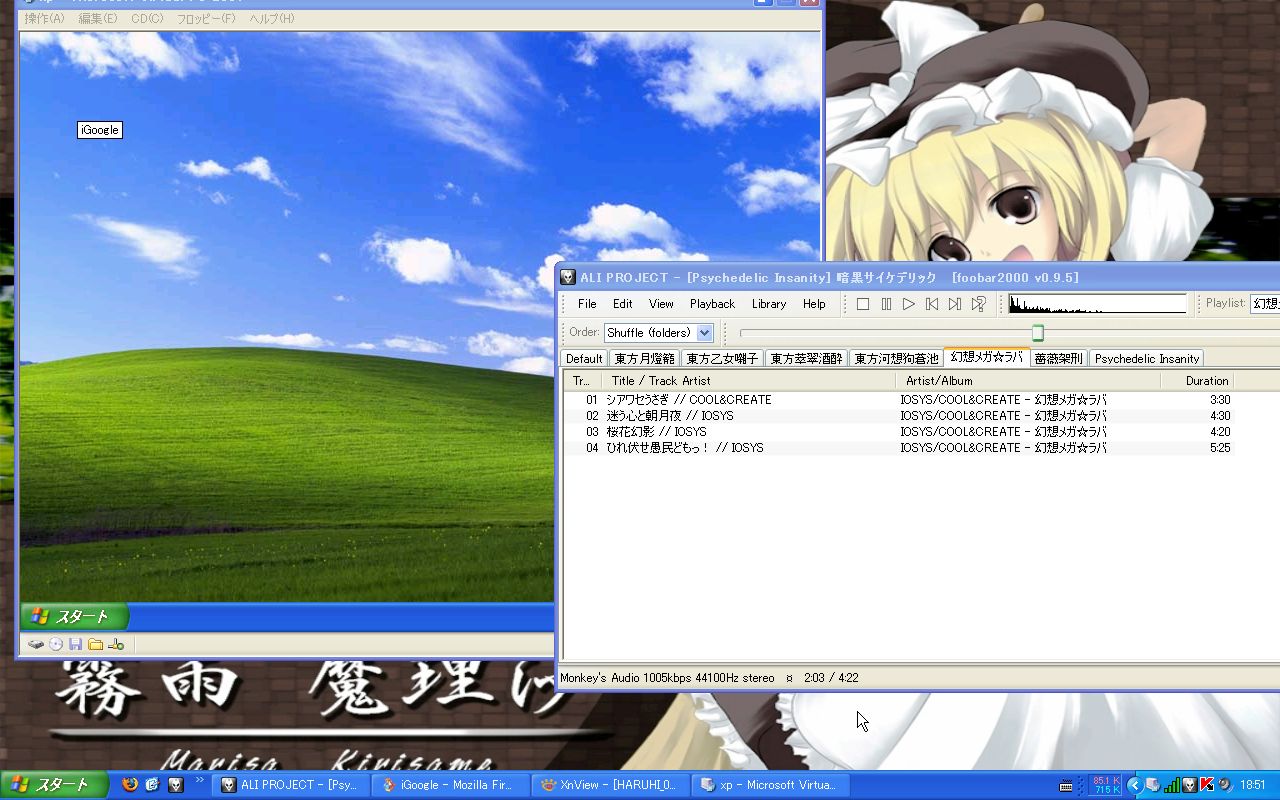This screenshot has width=1280, height=800.
Task: Select track 04 ひれ伏せ愚民どもっ！ // IOSYS
Action: (x=899, y=448)
